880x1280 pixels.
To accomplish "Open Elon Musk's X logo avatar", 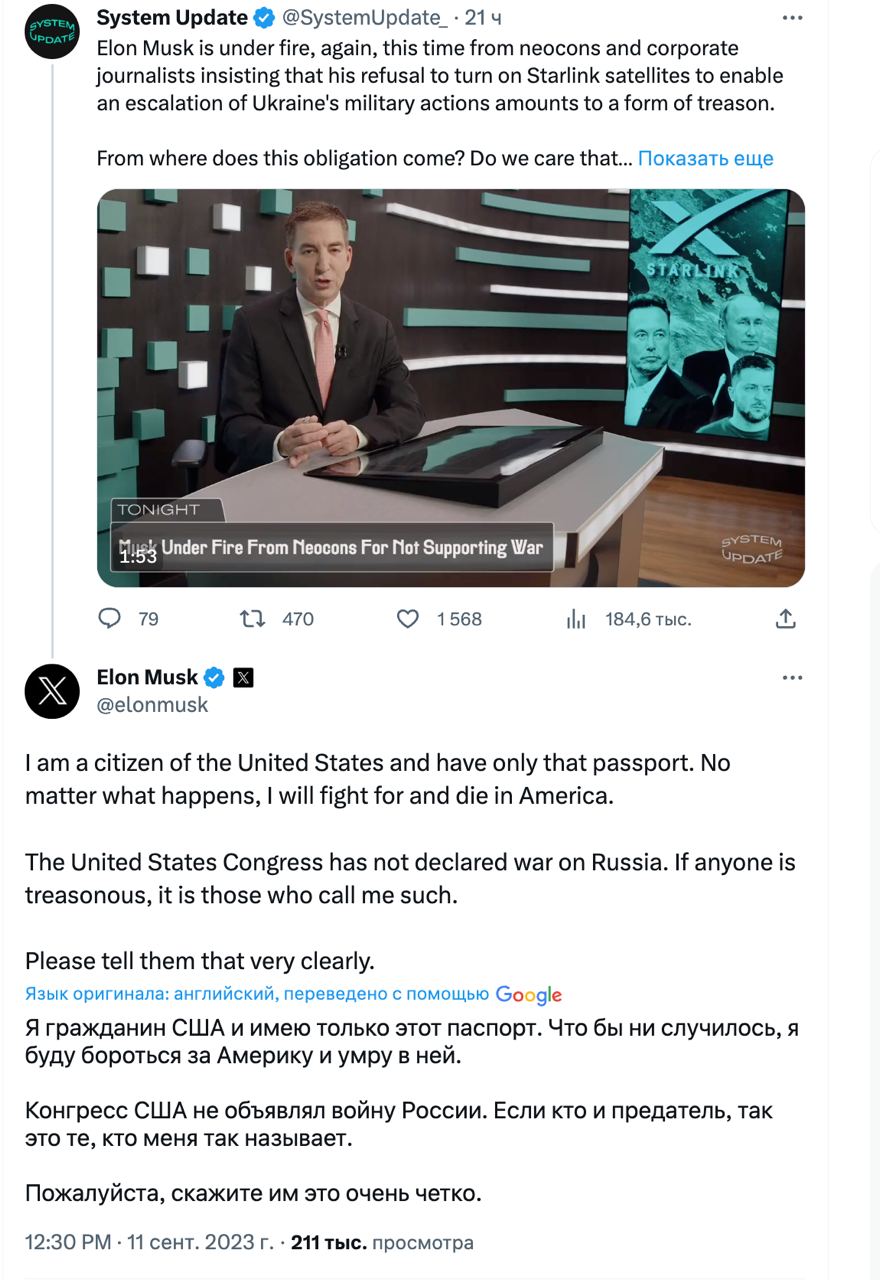I will coord(52,691).
